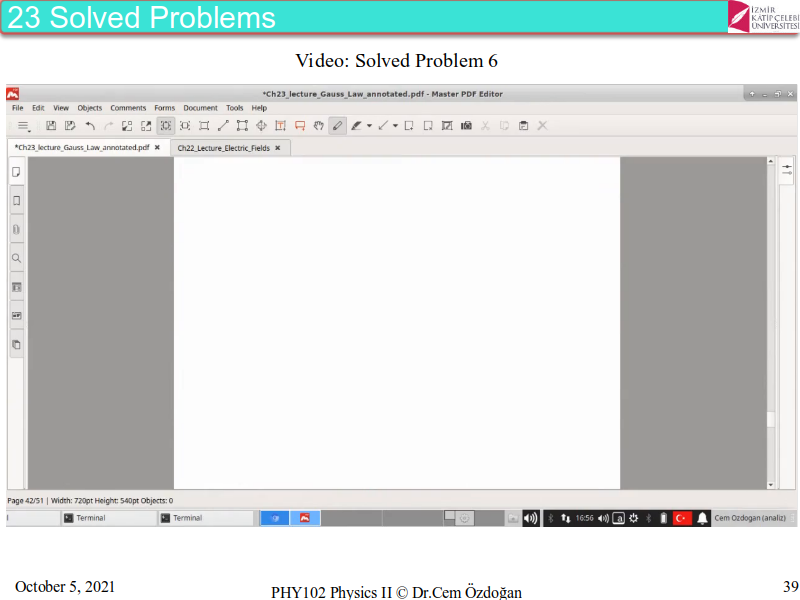Viewport: 800px width, 600px height.
Task: Select the Hand pan tool
Action: pyautogui.click(x=318, y=126)
